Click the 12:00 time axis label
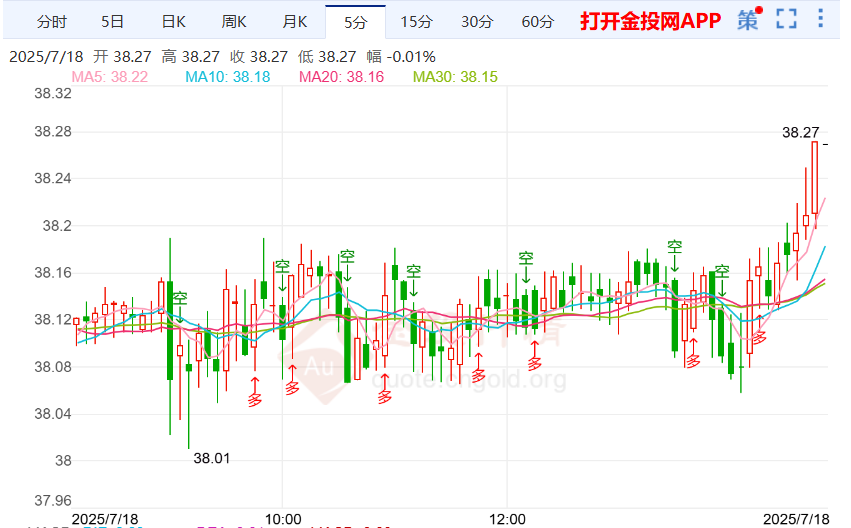 (507, 519)
